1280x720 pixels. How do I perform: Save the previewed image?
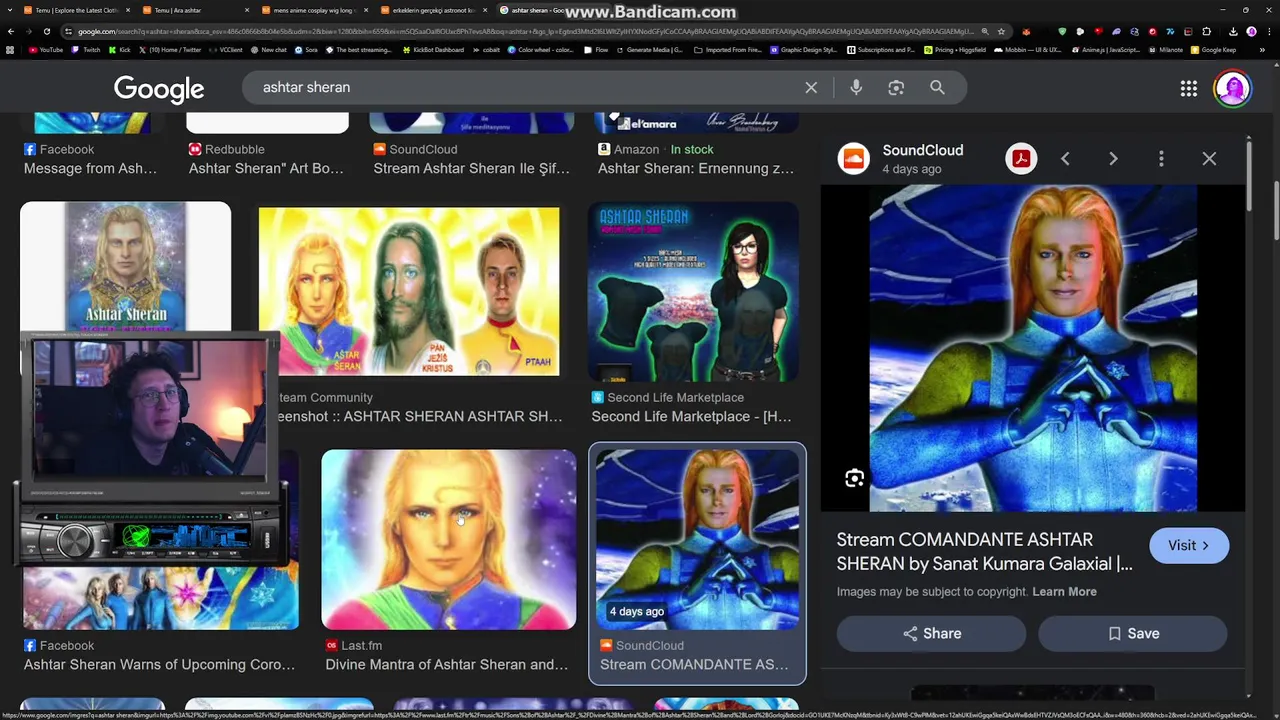click(1133, 634)
